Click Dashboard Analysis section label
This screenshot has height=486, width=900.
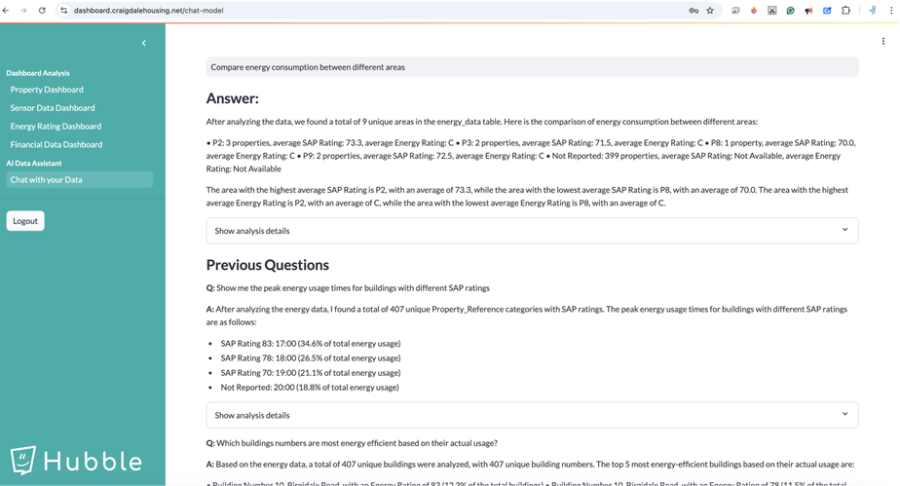click(38, 73)
